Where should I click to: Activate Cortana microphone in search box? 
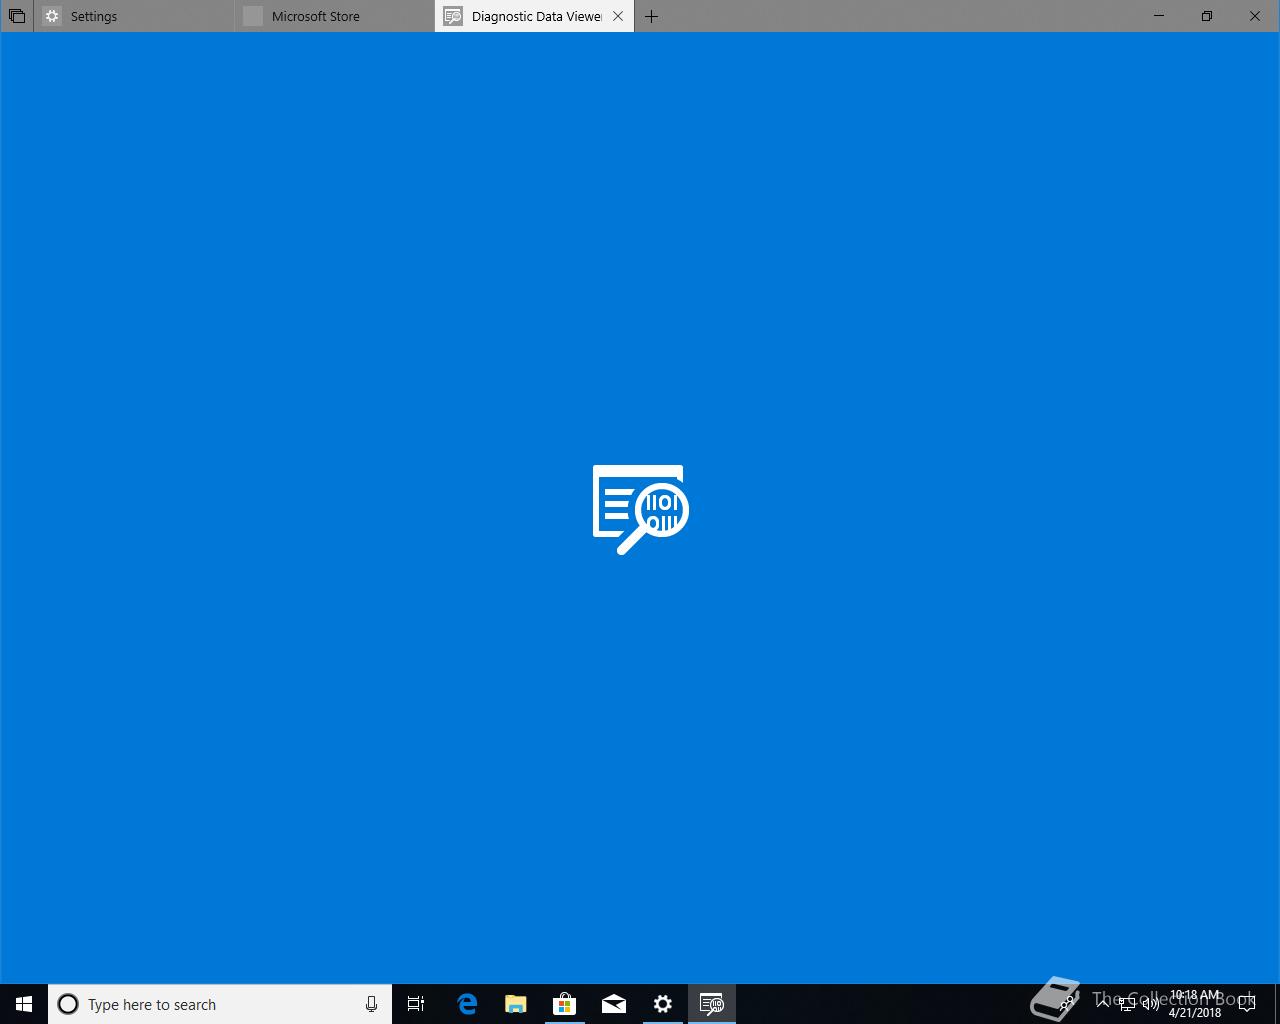click(371, 1004)
